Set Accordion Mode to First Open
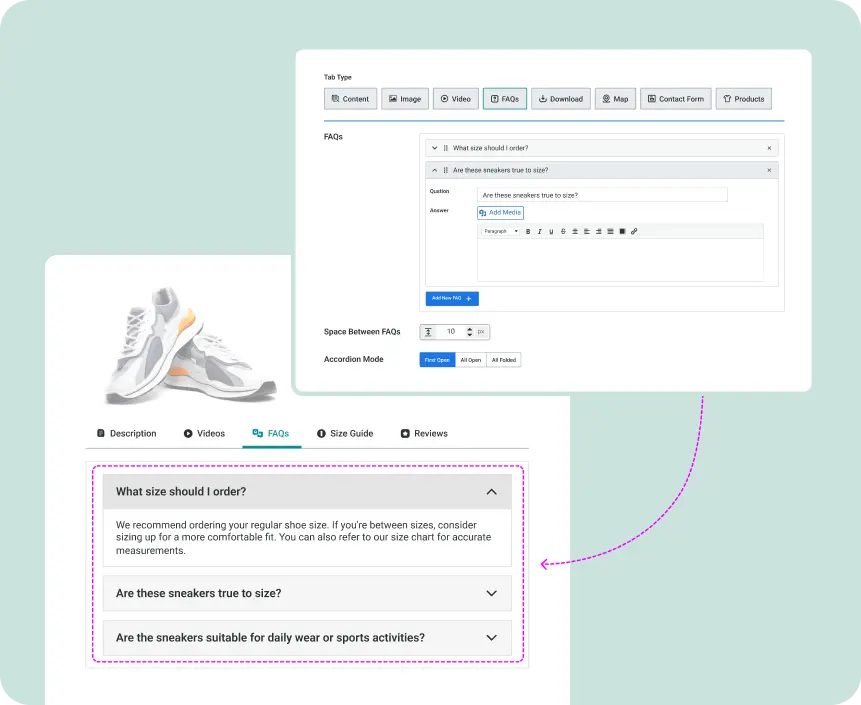 pyautogui.click(x=437, y=360)
